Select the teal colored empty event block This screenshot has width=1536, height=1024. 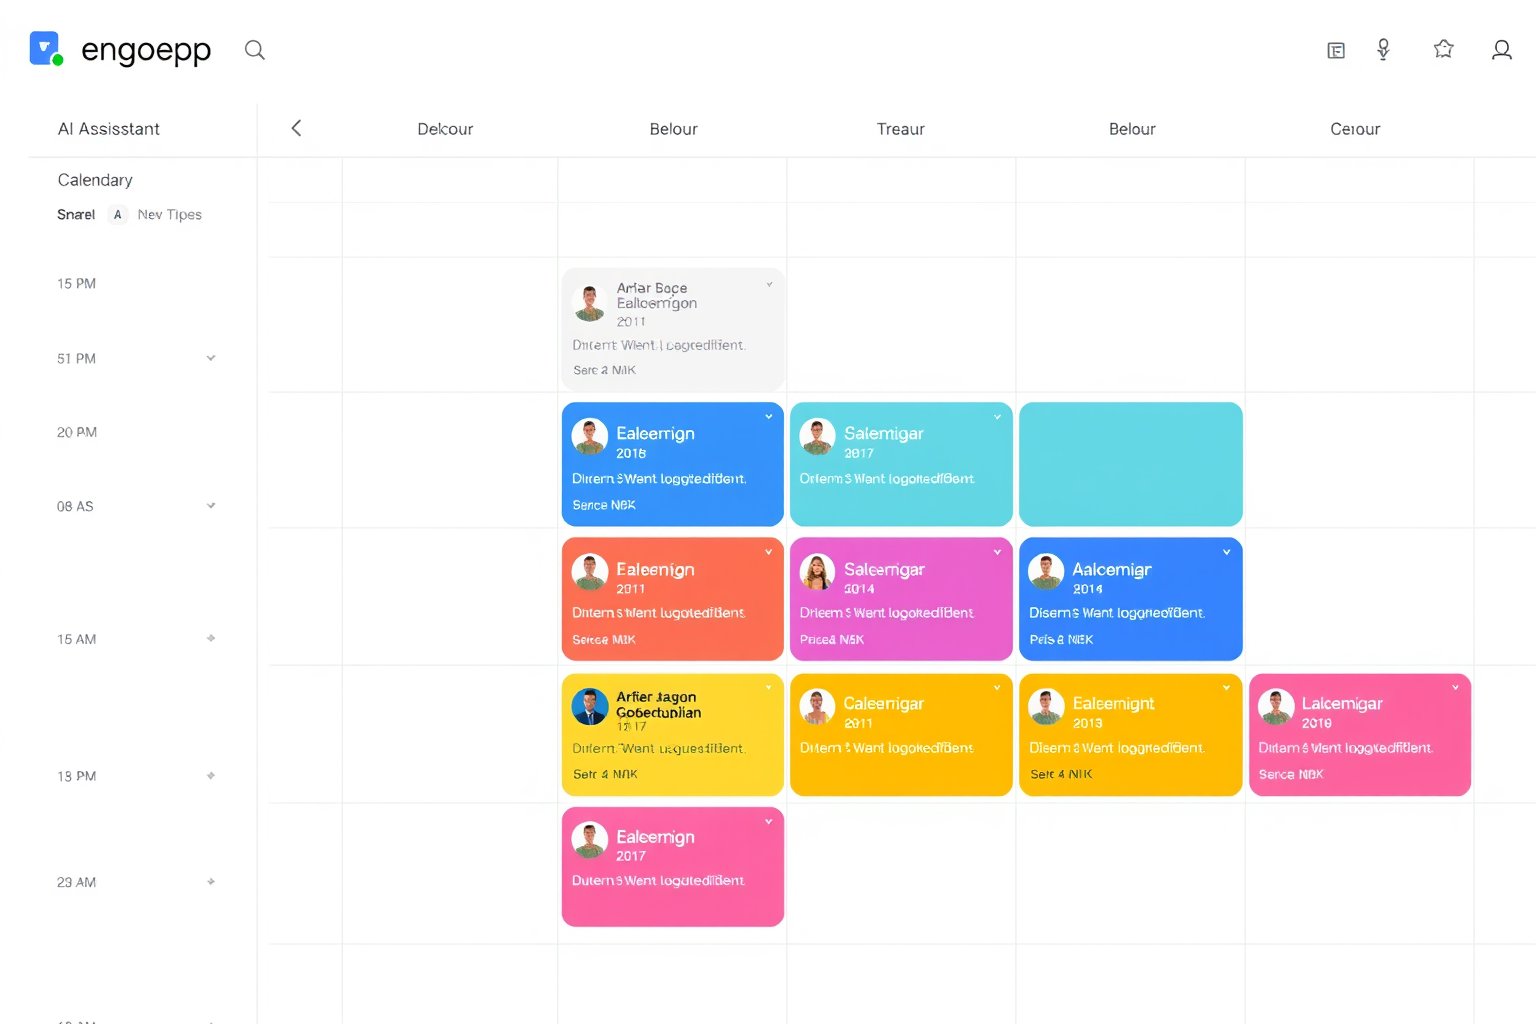pos(1130,464)
